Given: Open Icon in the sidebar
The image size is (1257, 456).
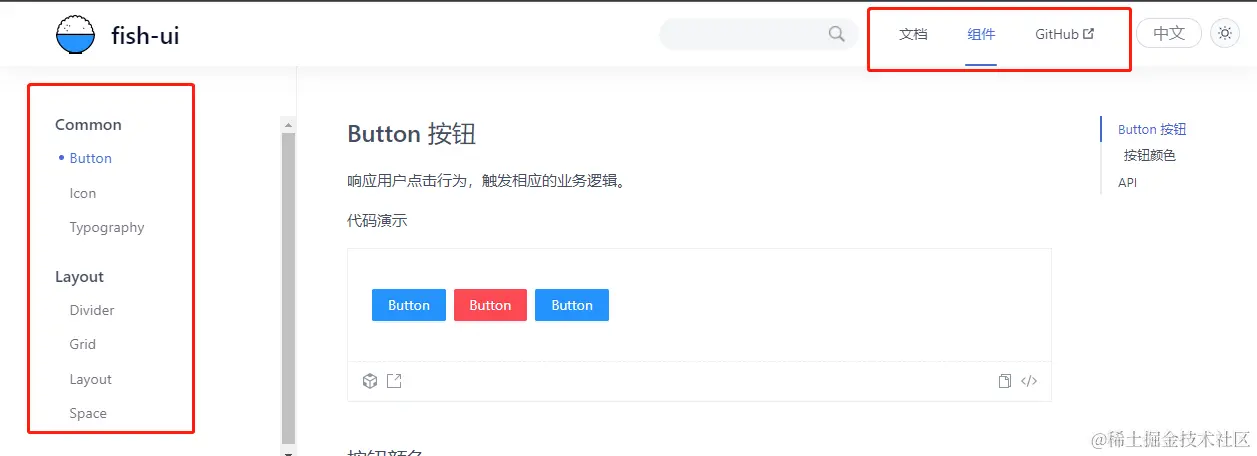Looking at the screenshot, I should click(83, 193).
